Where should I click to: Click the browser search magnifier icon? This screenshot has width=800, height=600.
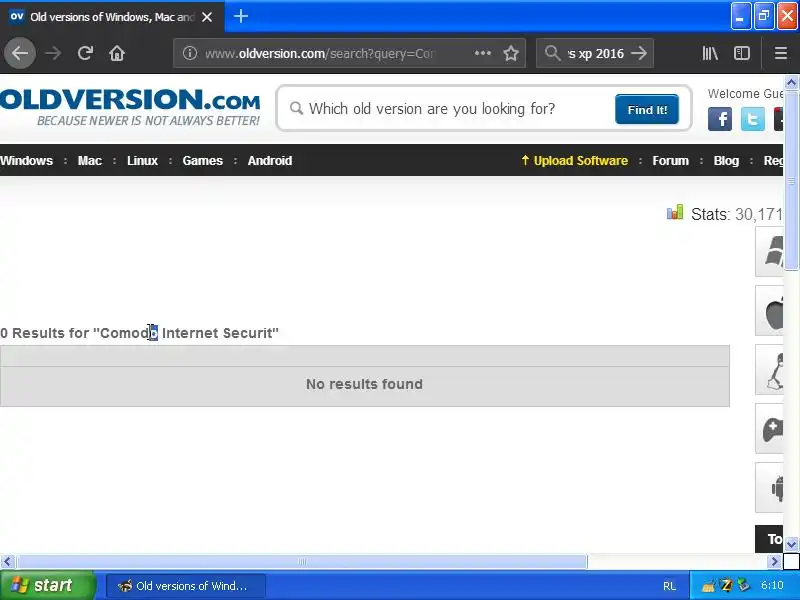[552, 53]
